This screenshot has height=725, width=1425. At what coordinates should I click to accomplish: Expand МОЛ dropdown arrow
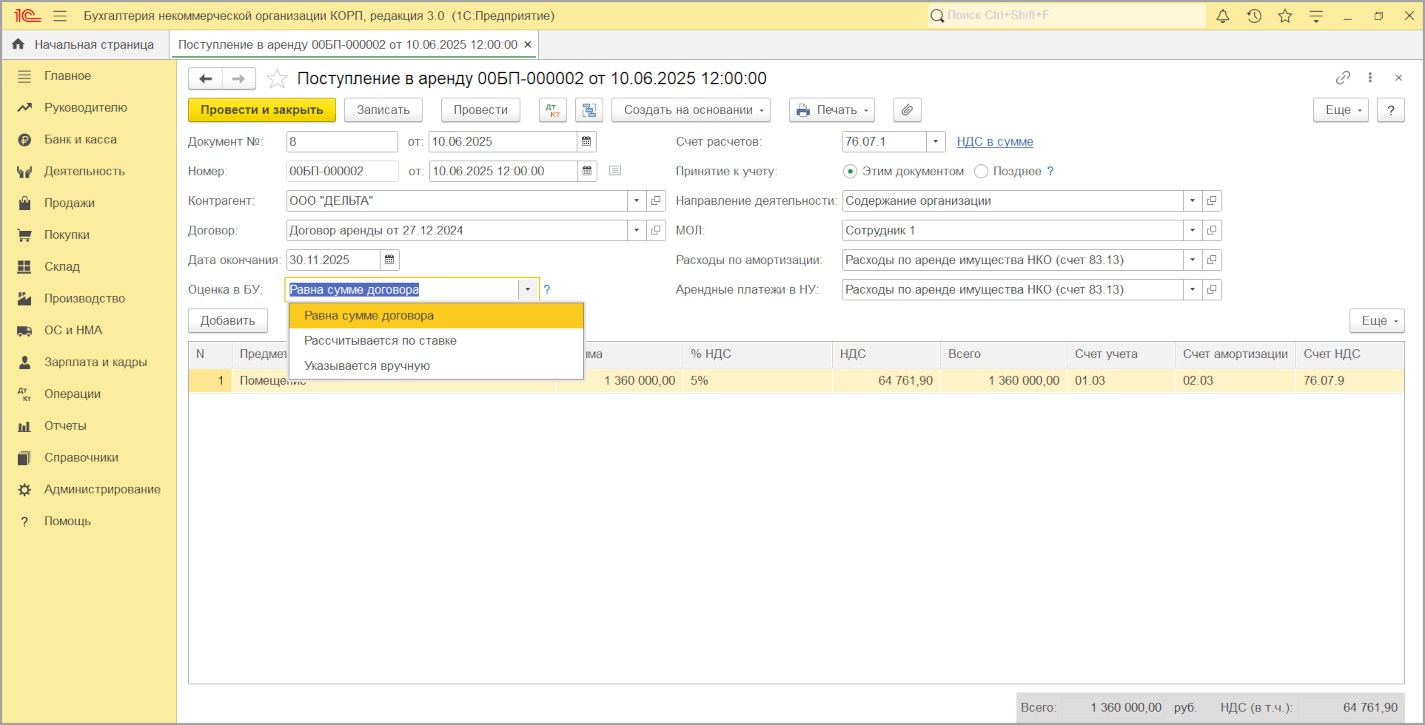pyautogui.click(x=1192, y=230)
